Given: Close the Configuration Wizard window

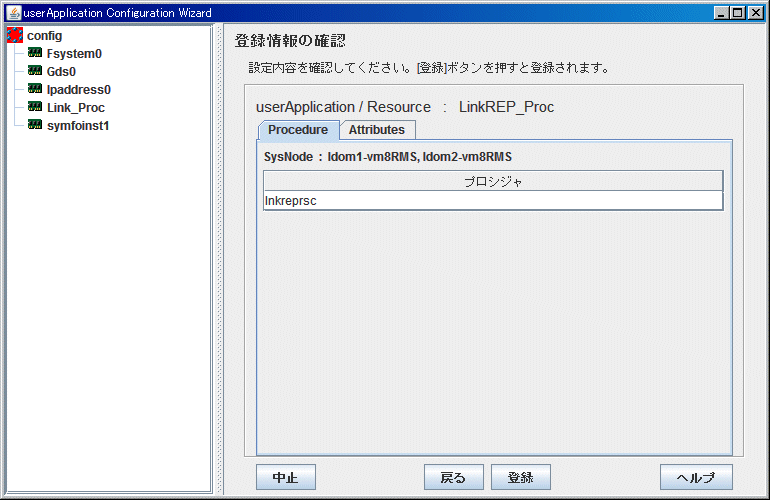Looking at the screenshot, I should coord(755,13).
